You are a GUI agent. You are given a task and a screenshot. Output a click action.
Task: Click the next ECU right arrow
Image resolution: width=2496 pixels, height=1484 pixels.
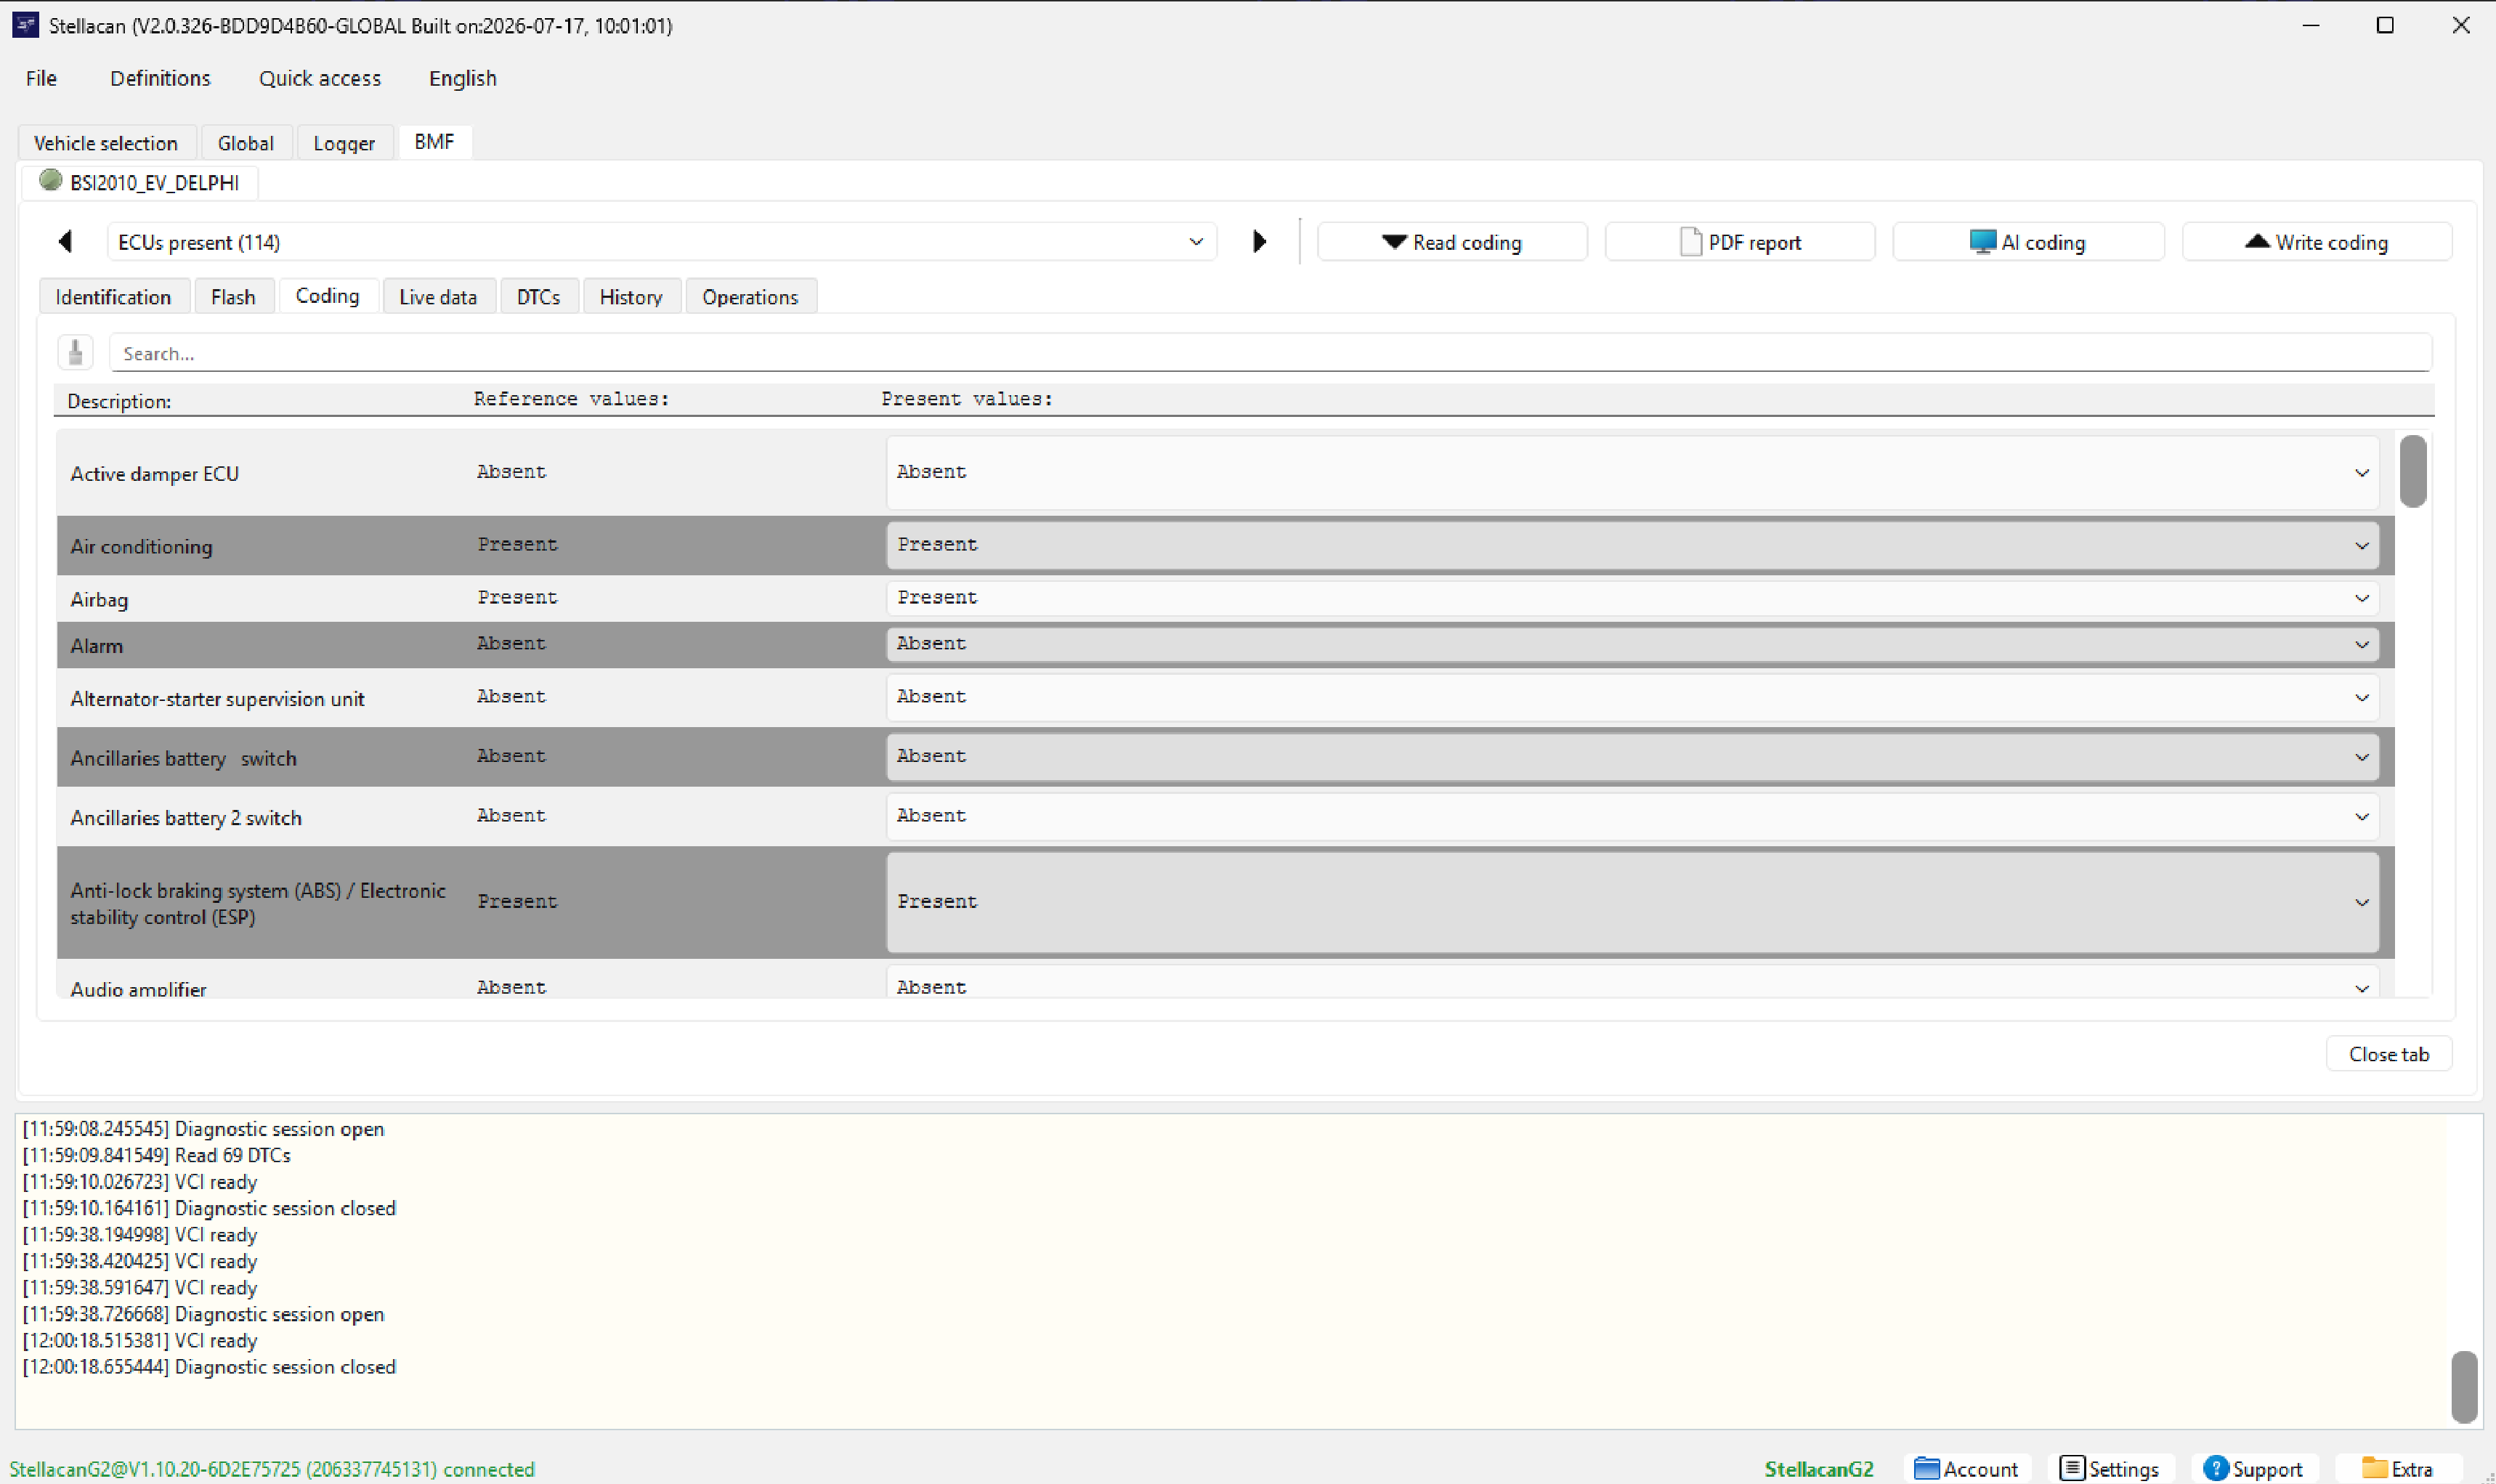pos(1259,242)
